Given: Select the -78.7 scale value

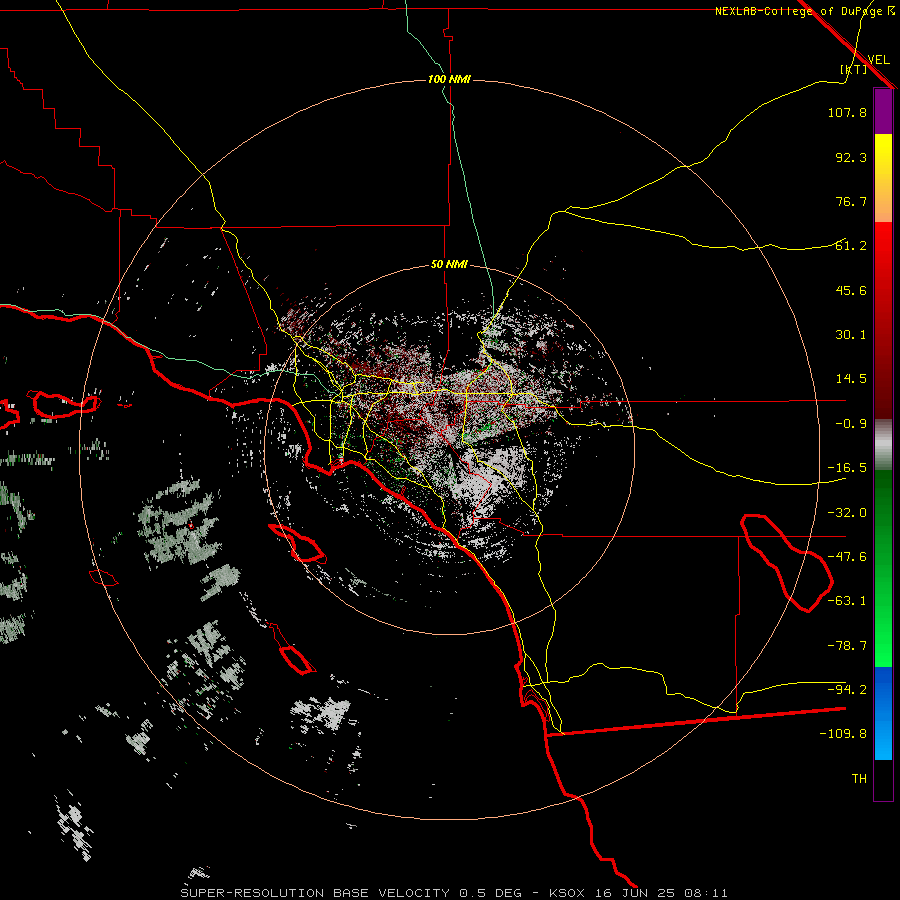Looking at the screenshot, I should (x=847, y=646).
